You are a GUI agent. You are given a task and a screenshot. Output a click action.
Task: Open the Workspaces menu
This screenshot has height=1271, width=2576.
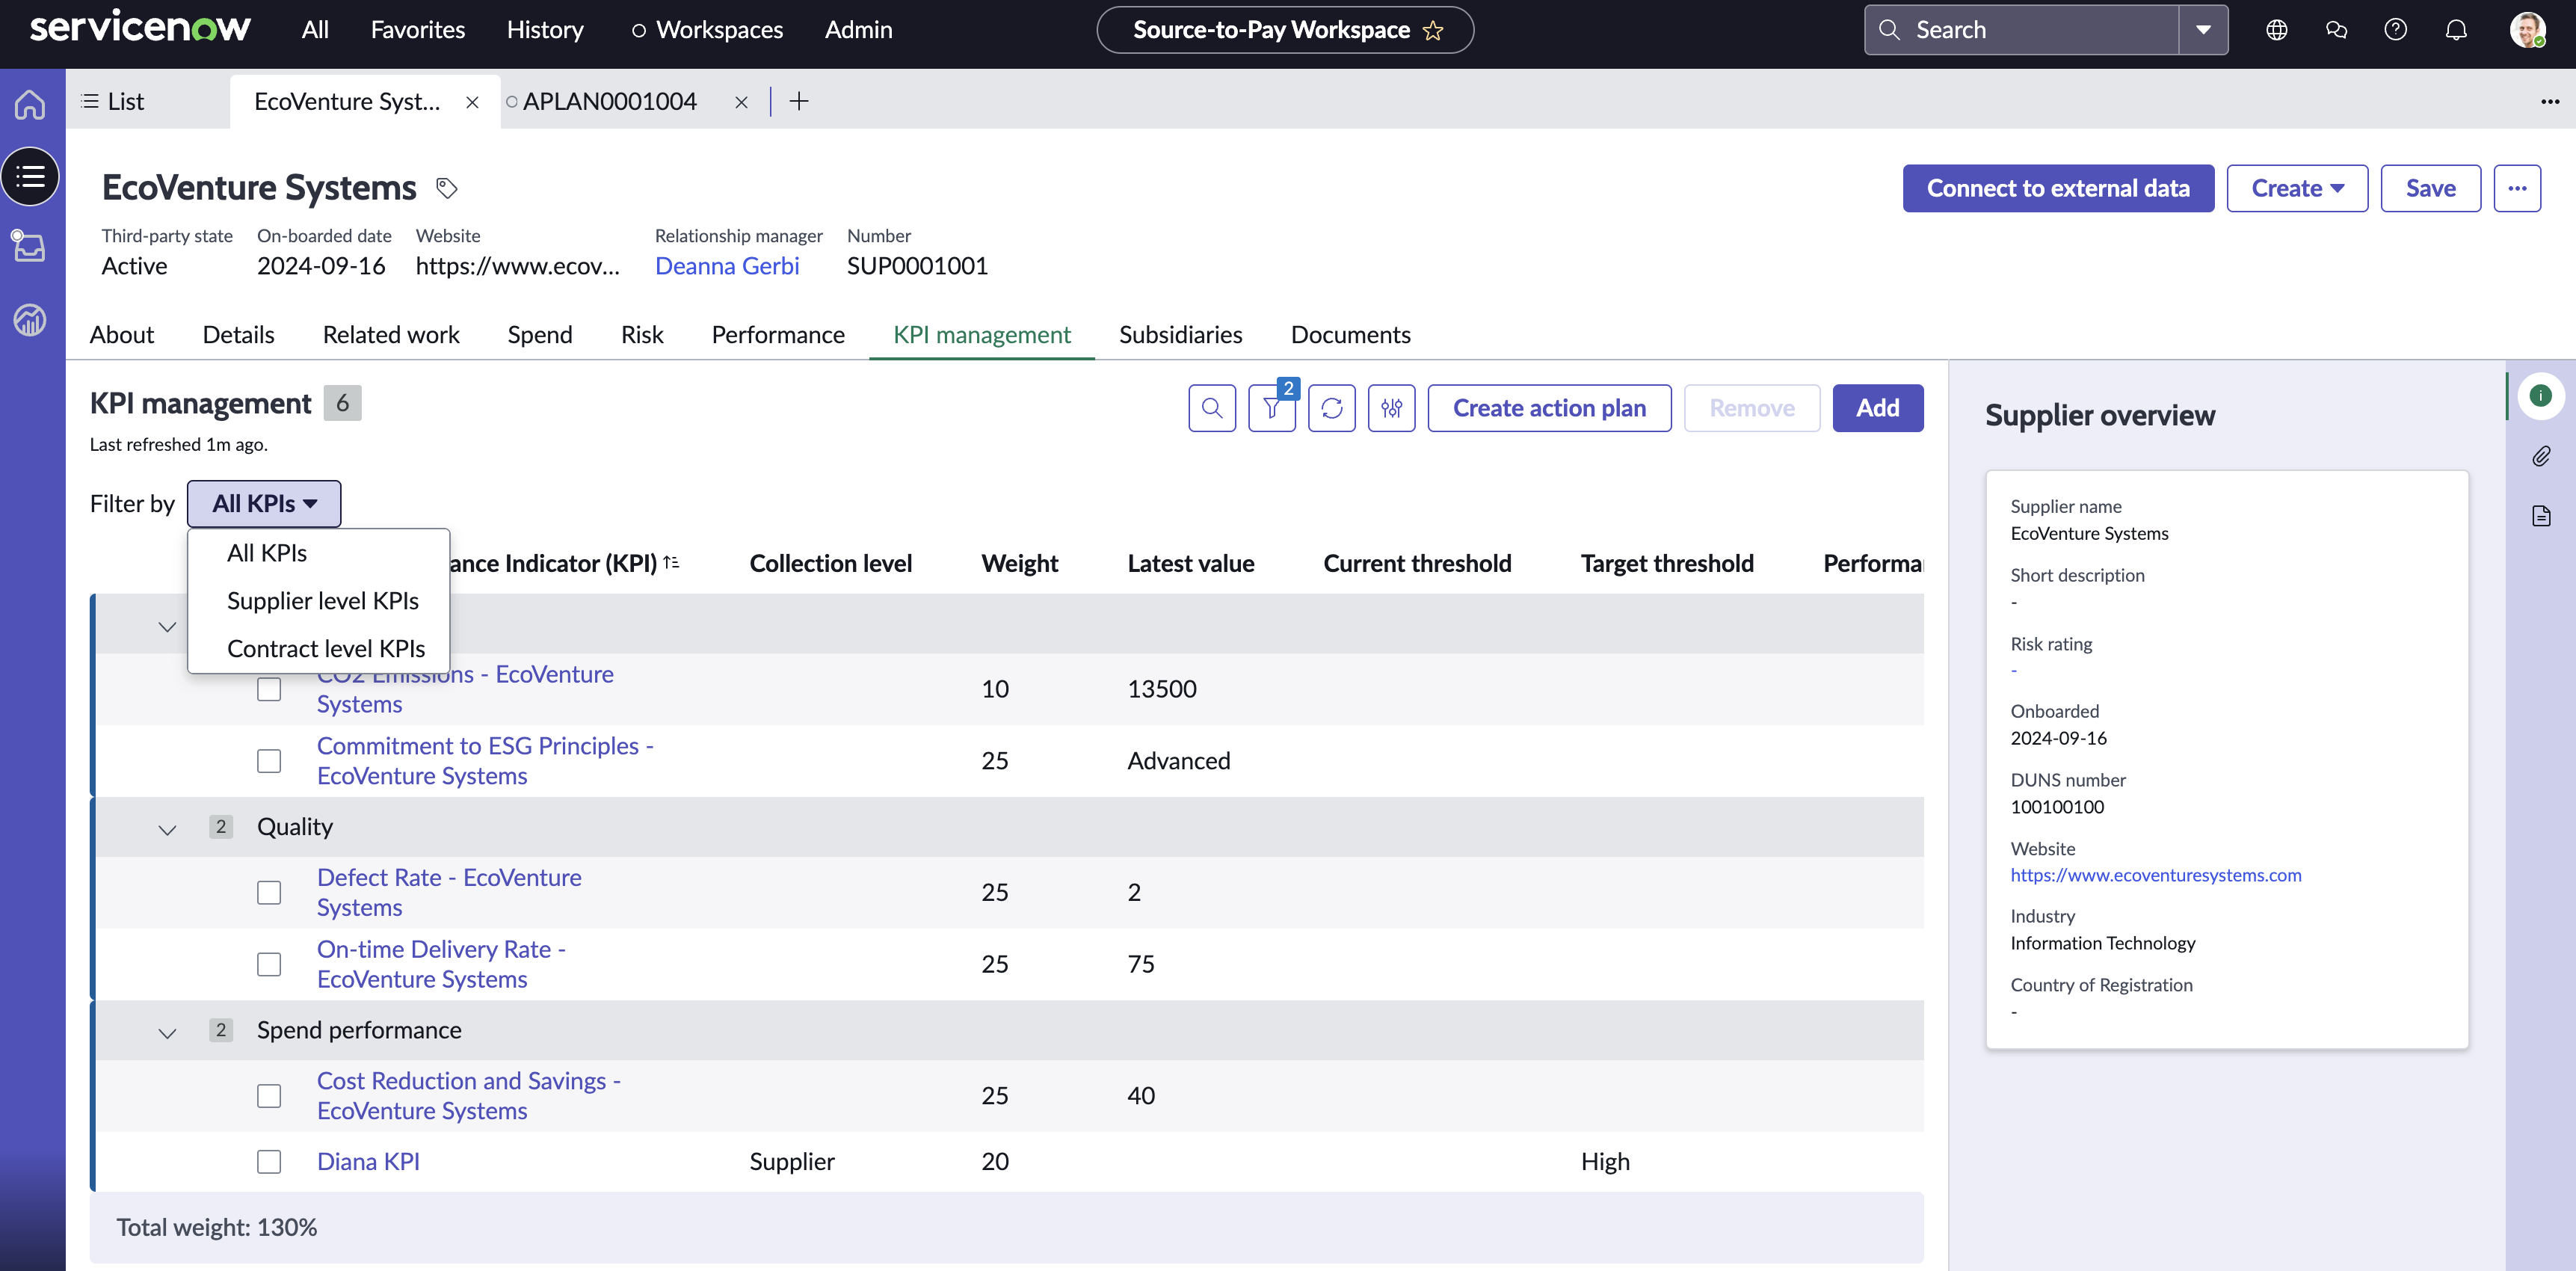[707, 30]
